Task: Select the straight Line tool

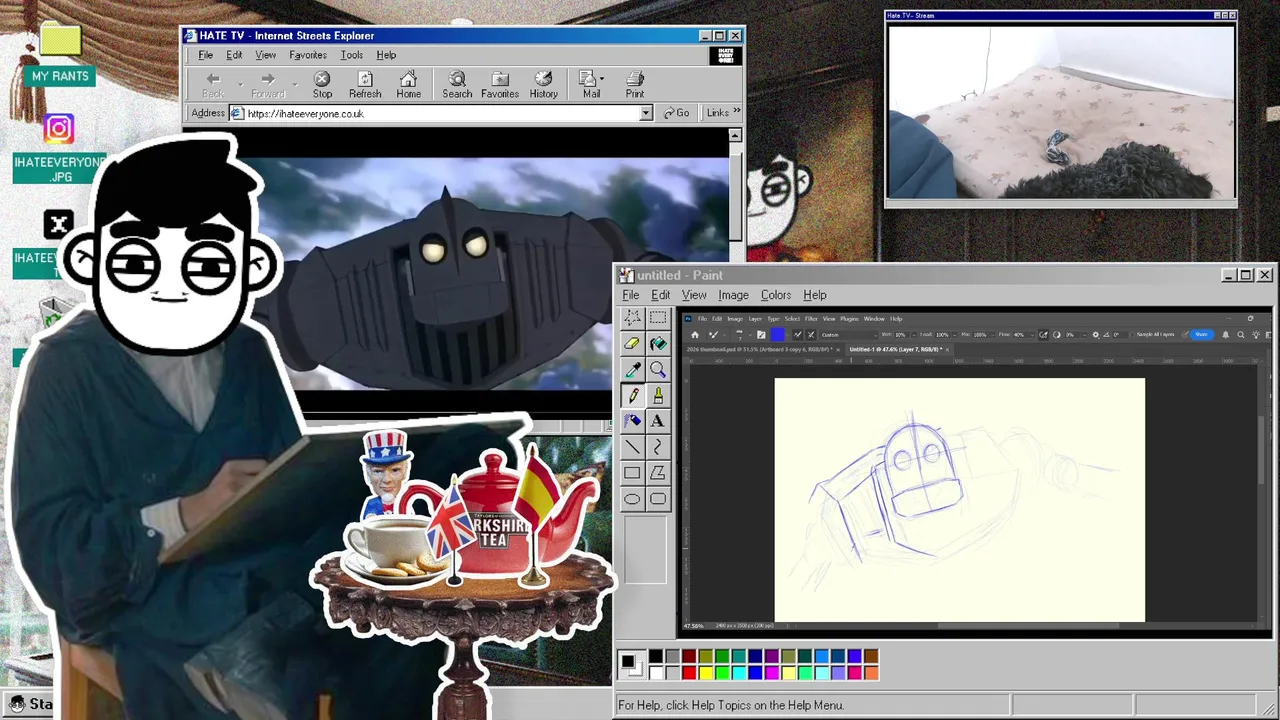Action: 632,447
